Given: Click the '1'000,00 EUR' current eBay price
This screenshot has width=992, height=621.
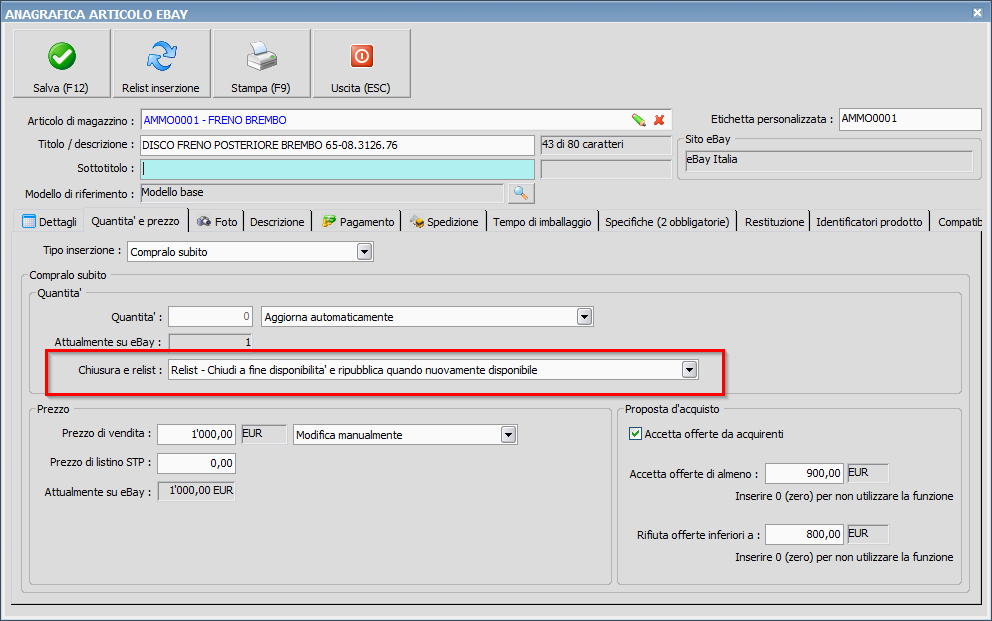Looking at the screenshot, I should pyautogui.click(x=196, y=491).
